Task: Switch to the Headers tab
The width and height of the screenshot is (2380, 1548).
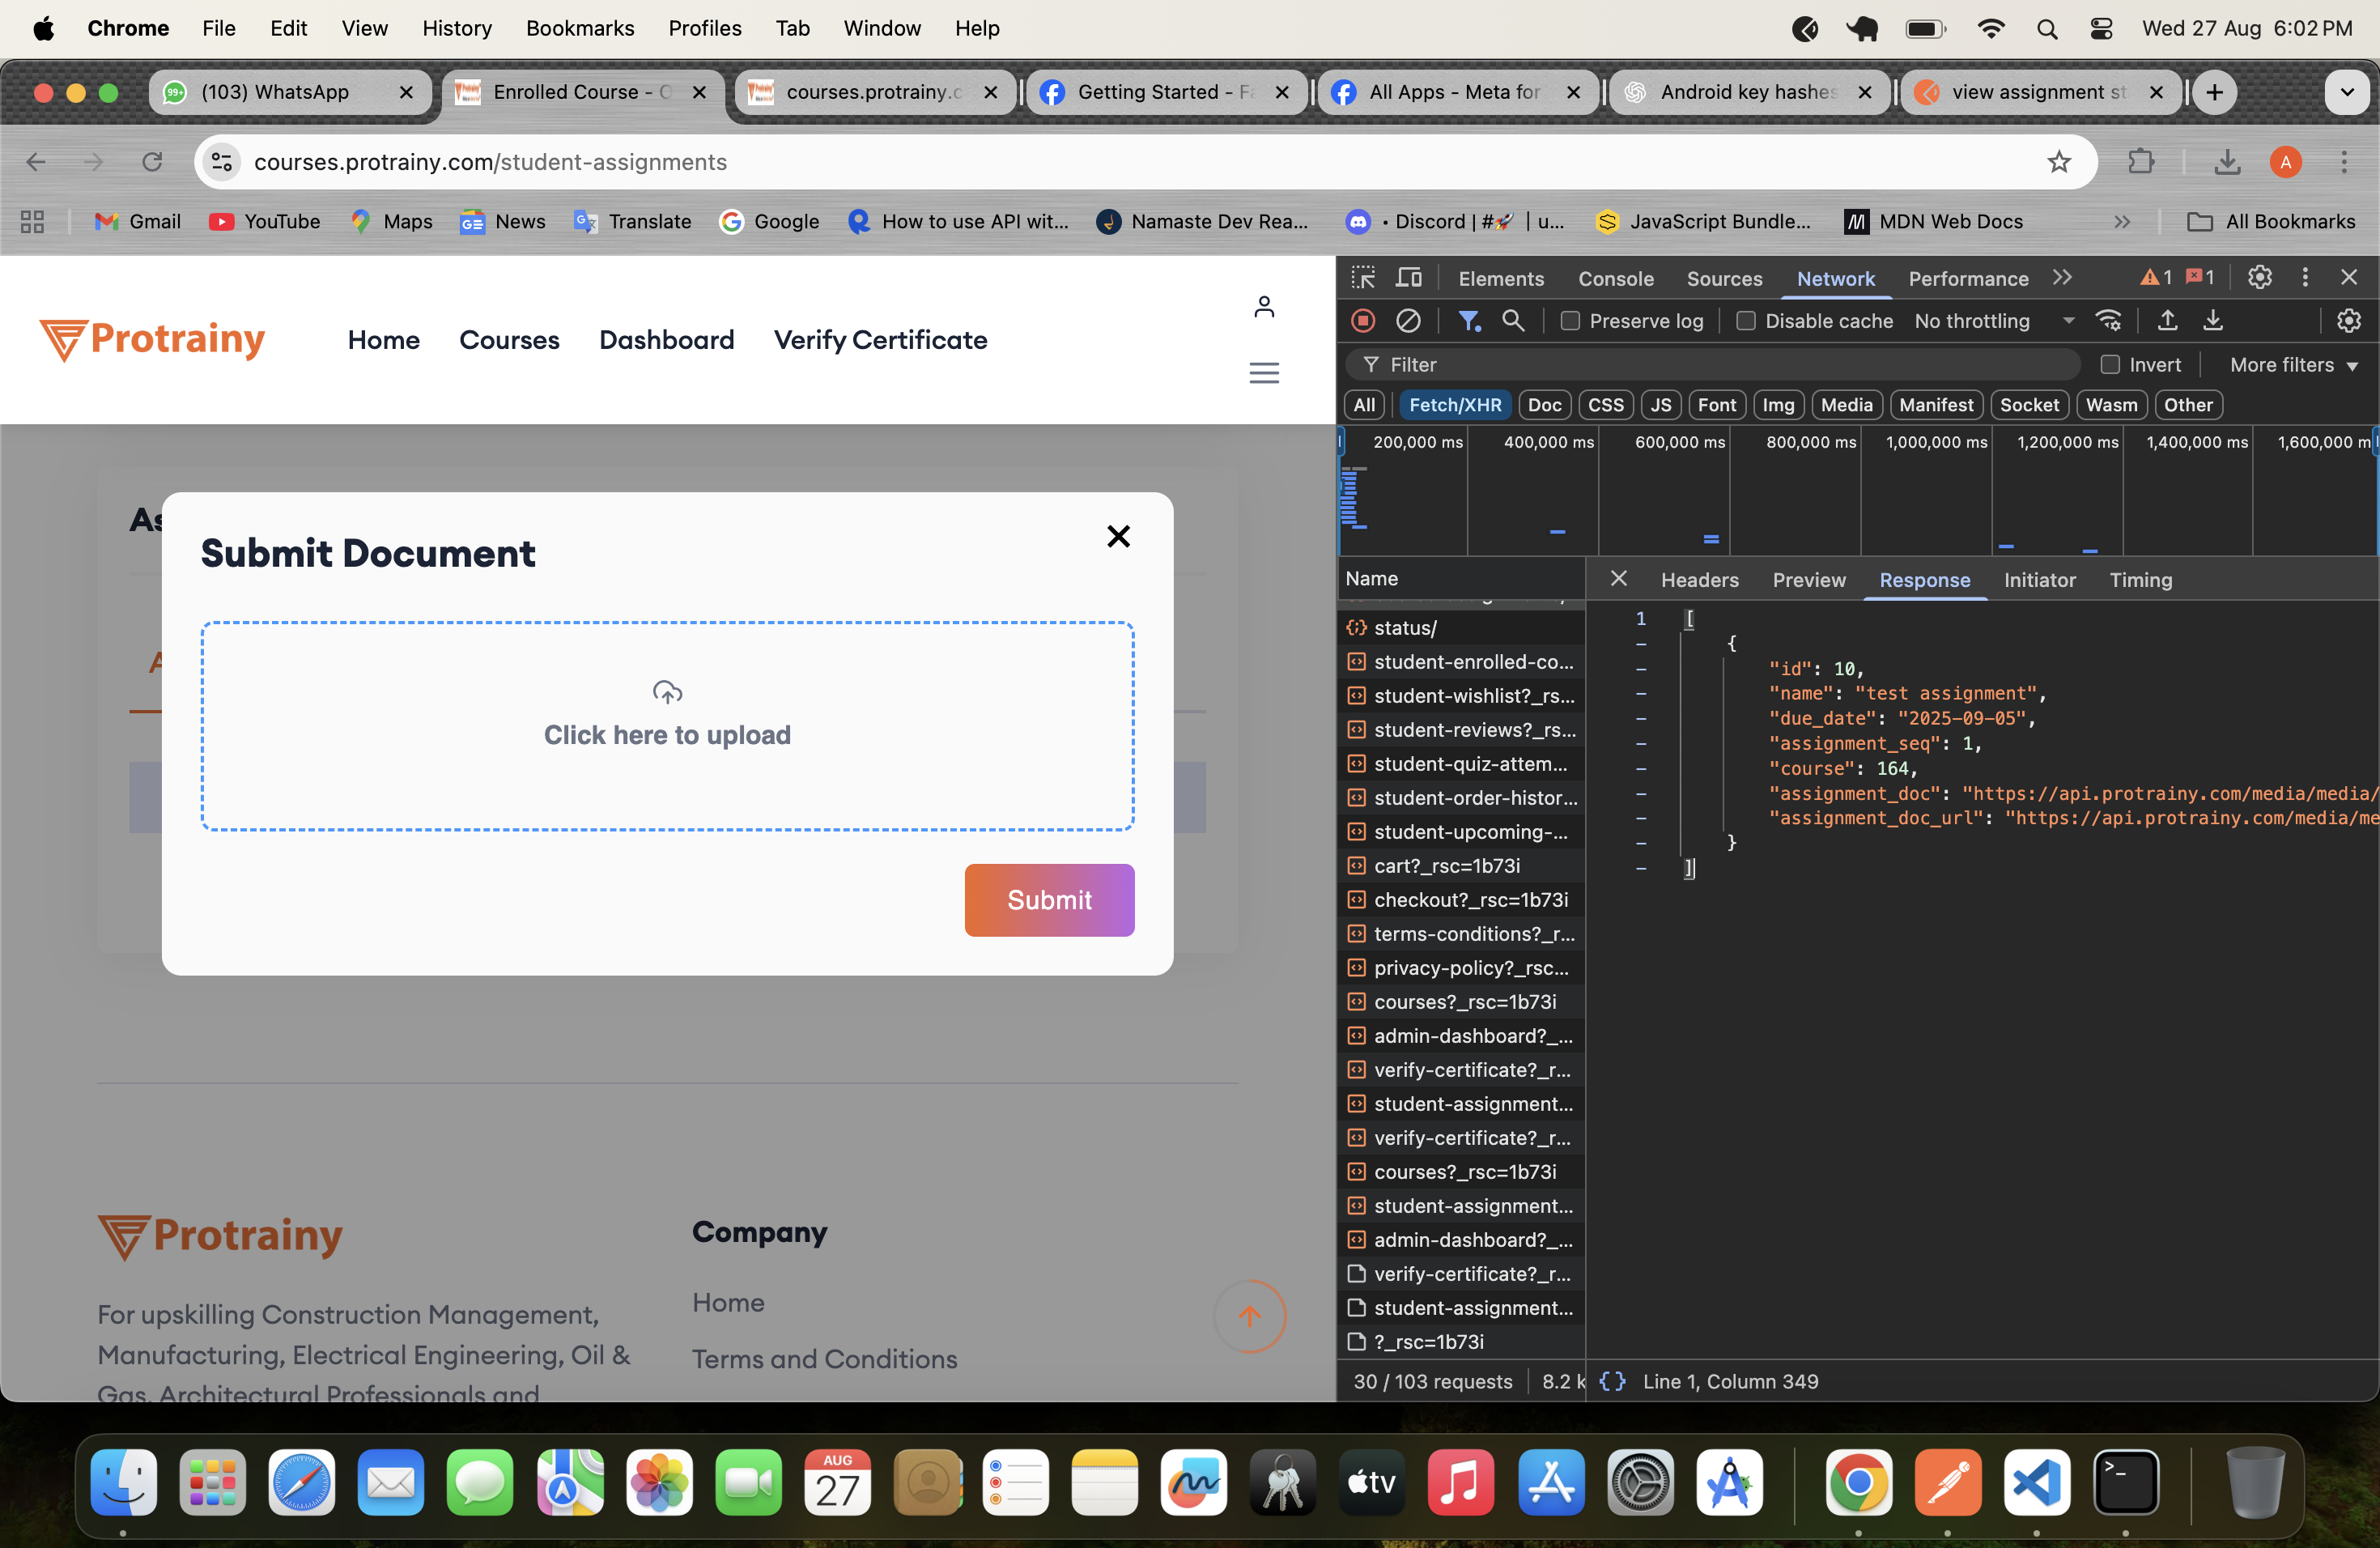Action: (x=1699, y=580)
